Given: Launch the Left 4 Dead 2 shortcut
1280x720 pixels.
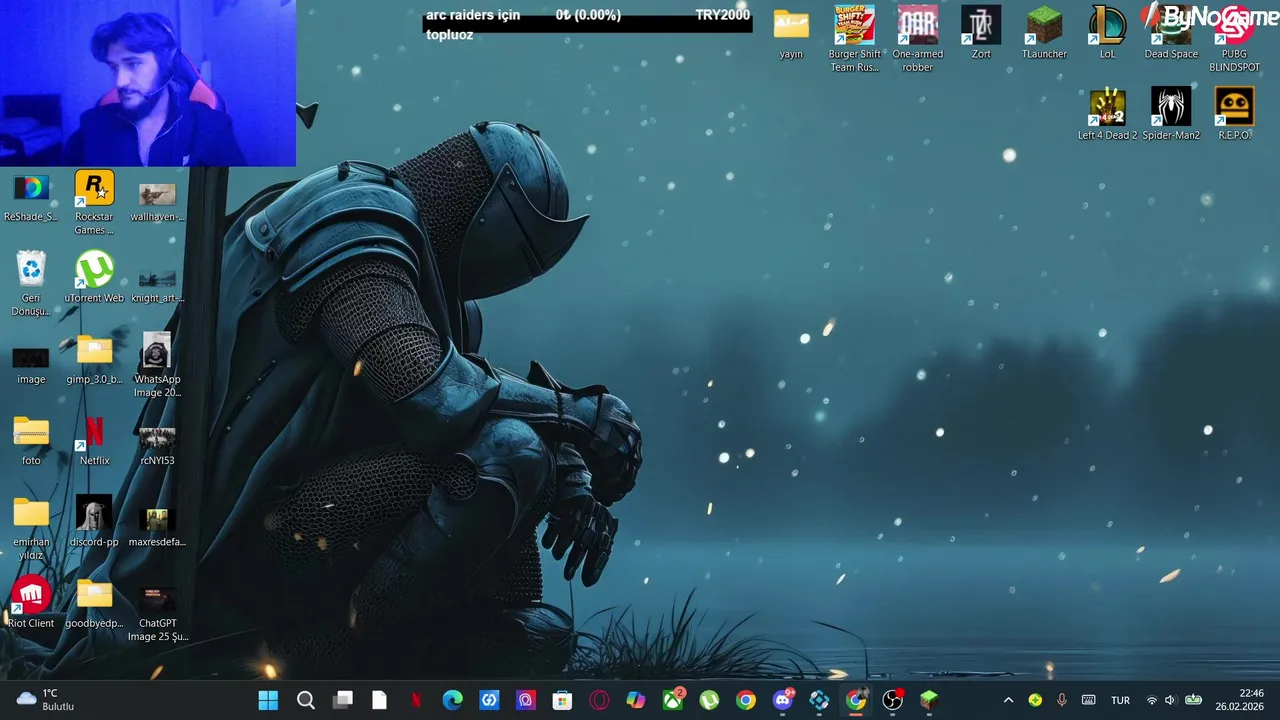Looking at the screenshot, I should click(x=1107, y=114).
